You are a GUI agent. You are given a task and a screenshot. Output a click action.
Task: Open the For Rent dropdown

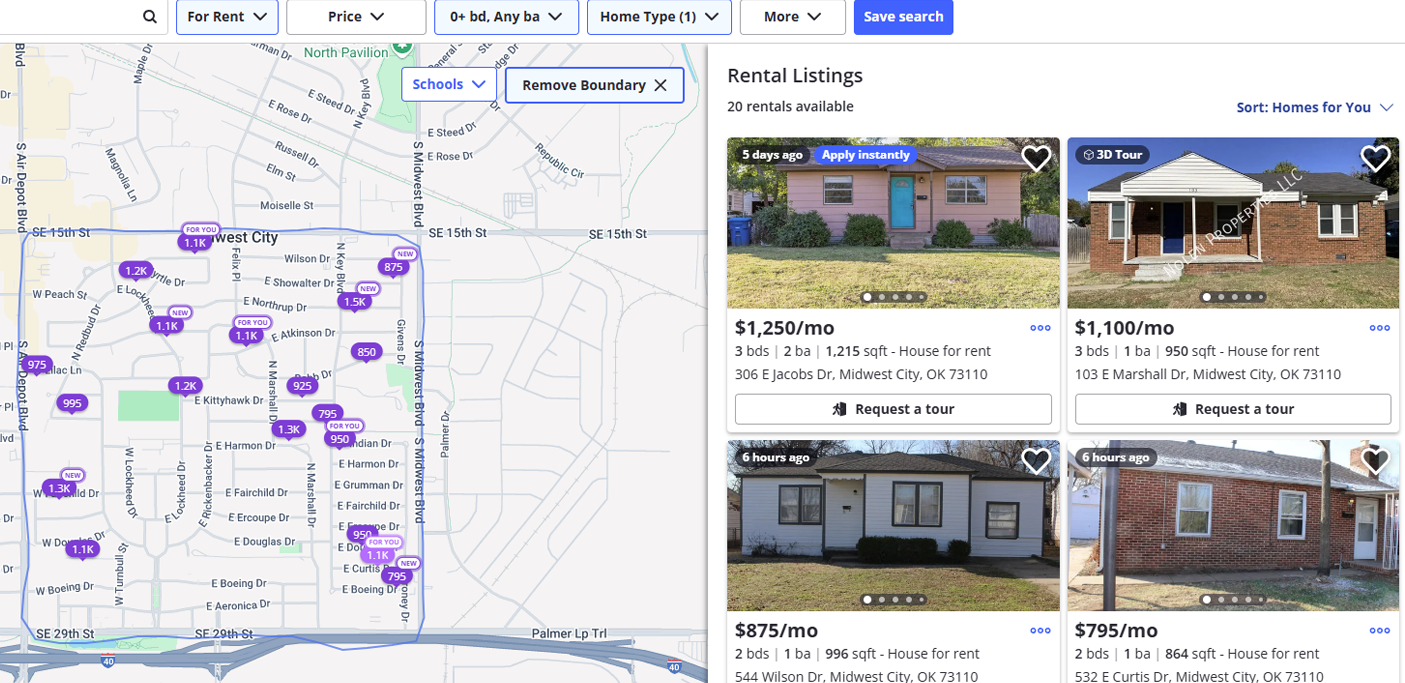[227, 17]
